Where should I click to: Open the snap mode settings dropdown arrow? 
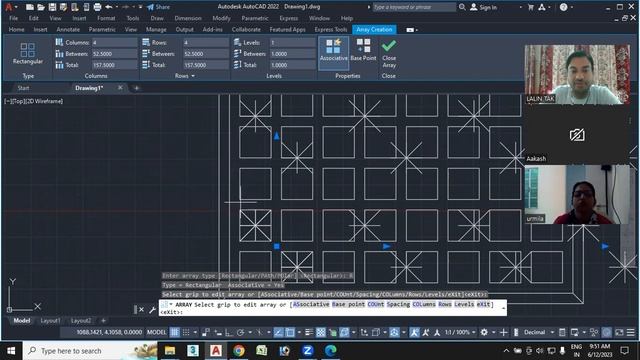click(x=195, y=332)
